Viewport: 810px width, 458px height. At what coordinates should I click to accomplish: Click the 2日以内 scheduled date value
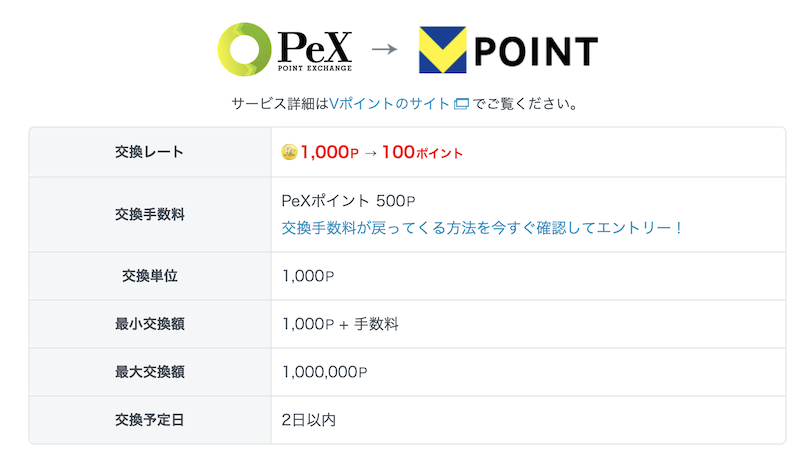[309, 420]
